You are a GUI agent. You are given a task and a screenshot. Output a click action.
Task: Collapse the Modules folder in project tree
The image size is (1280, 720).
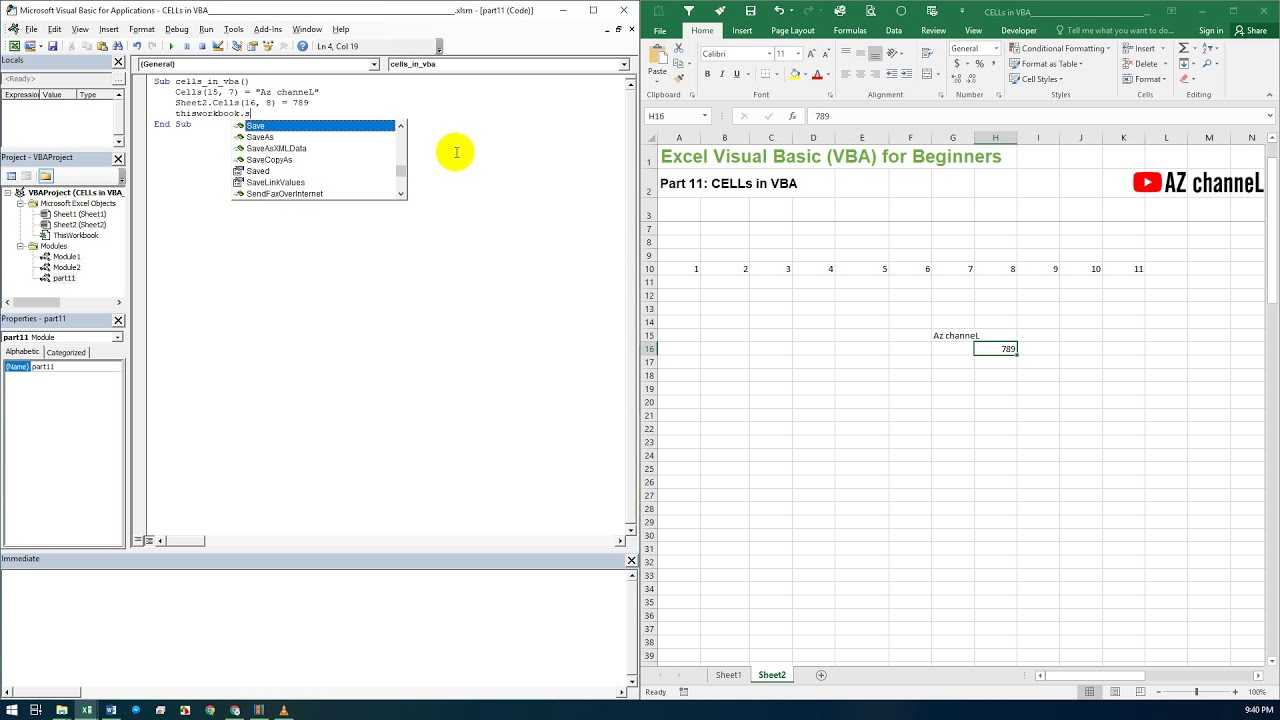coord(20,246)
